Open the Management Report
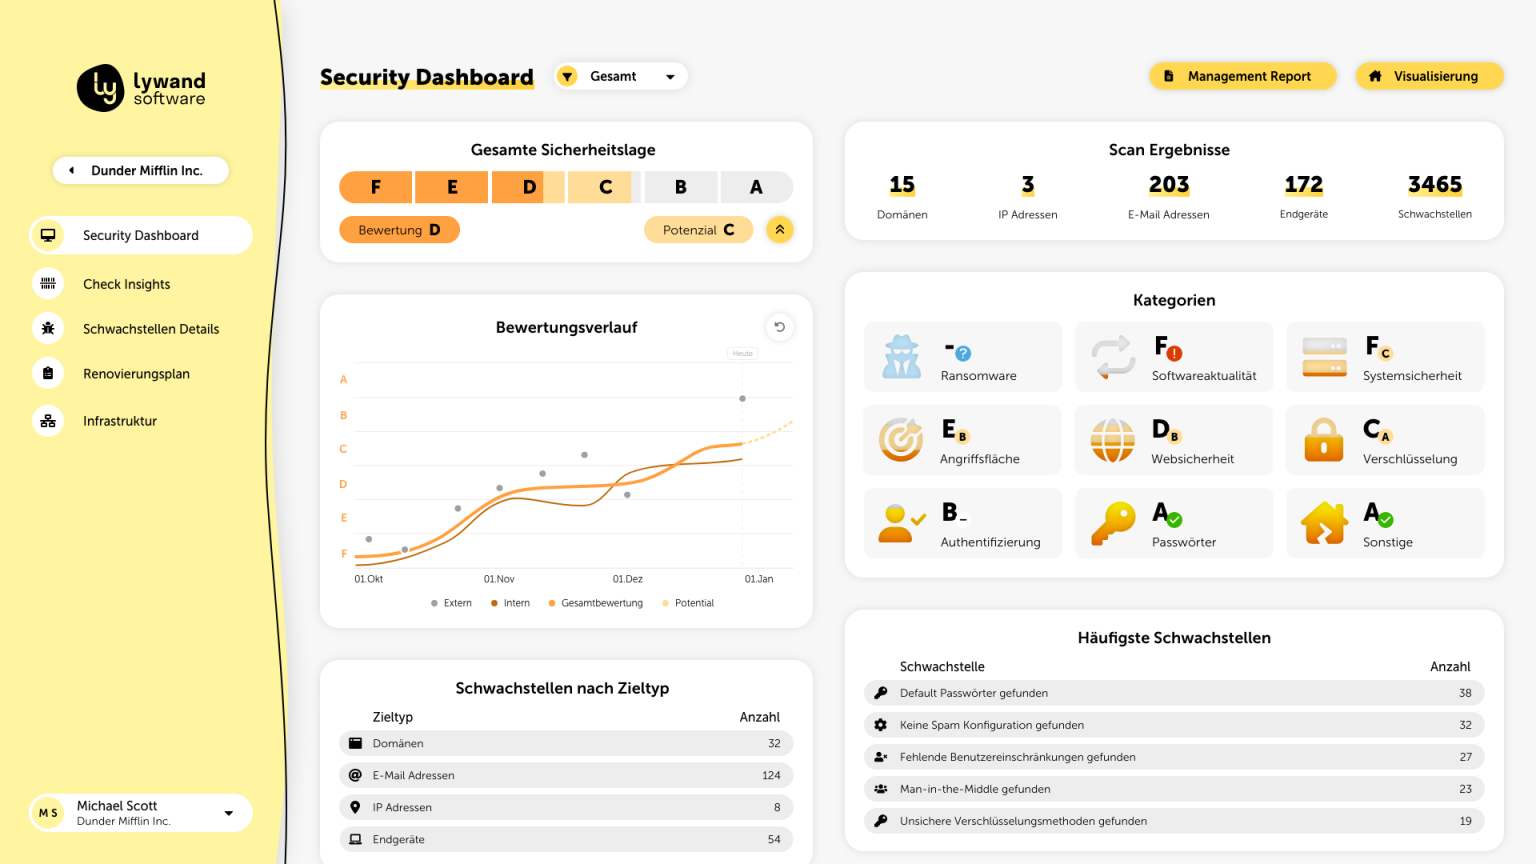Image resolution: width=1536 pixels, height=864 pixels. click(x=1242, y=75)
